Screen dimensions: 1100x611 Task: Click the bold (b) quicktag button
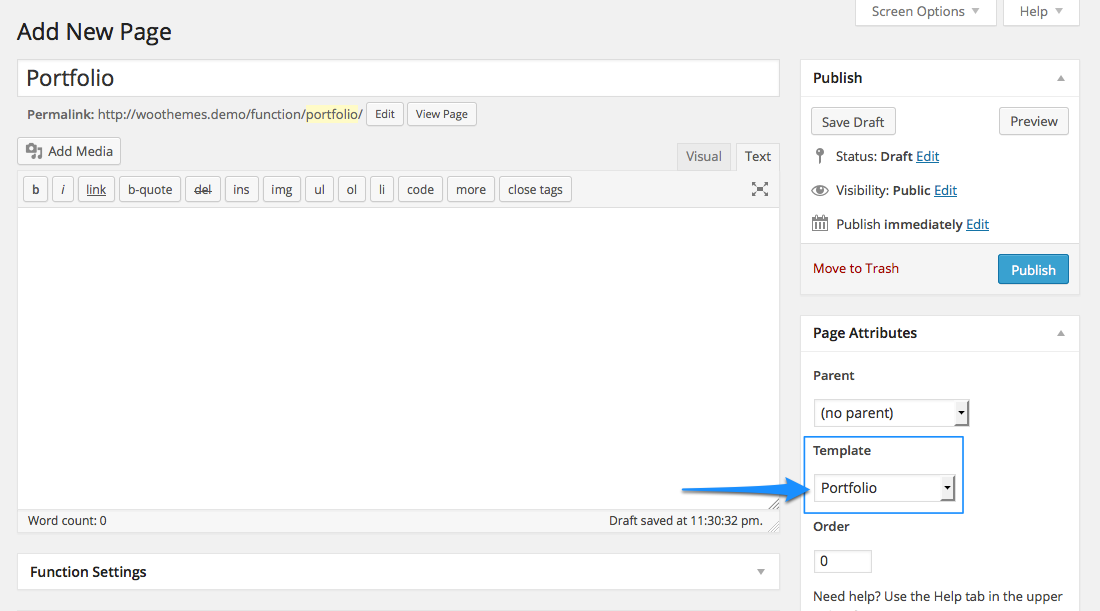tap(36, 189)
